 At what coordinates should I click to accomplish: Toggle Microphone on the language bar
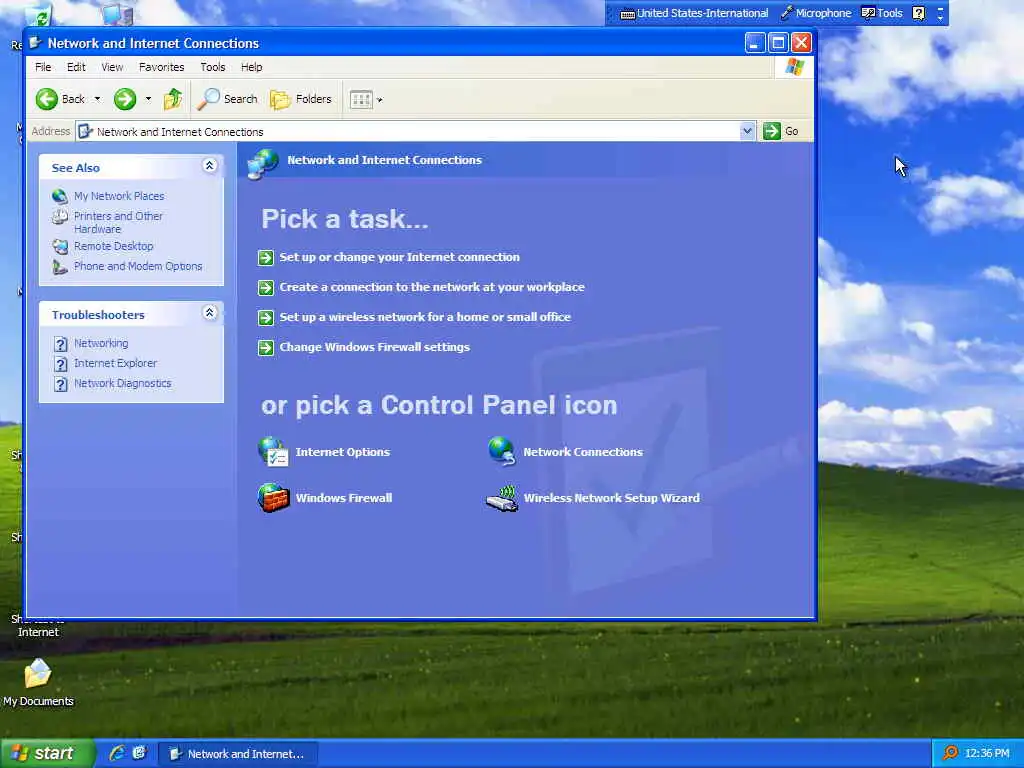click(x=816, y=13)
